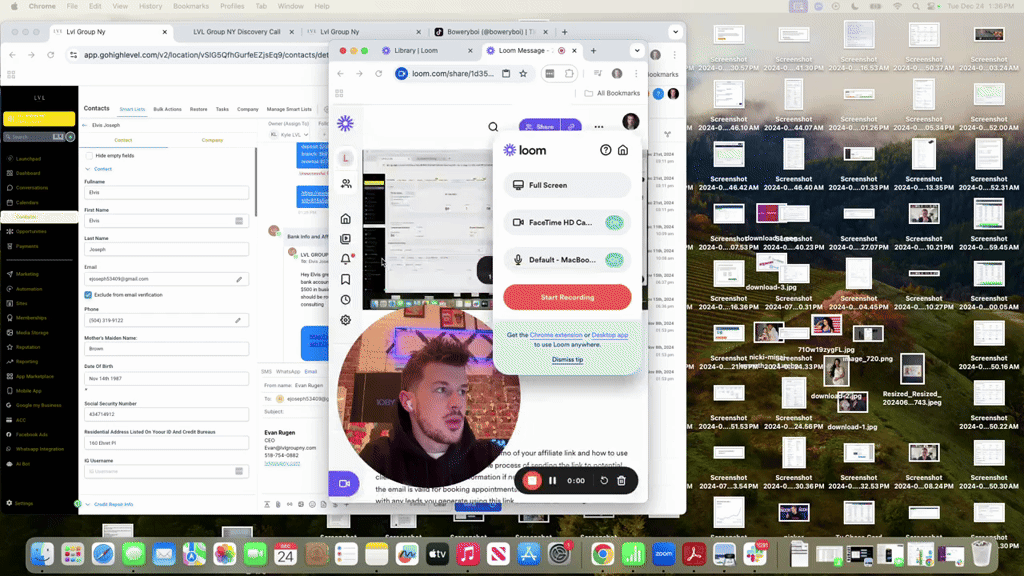Open the Zoom app from the Dock
The image size is (1024, 576).
662,552
